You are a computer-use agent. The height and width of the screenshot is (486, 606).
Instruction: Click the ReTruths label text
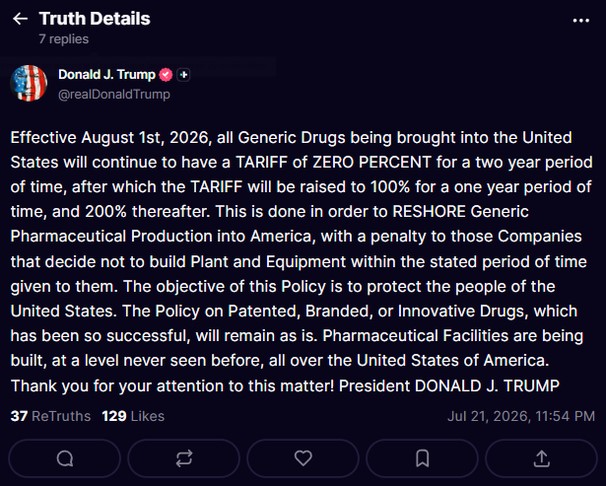click(x=61, y=416)
